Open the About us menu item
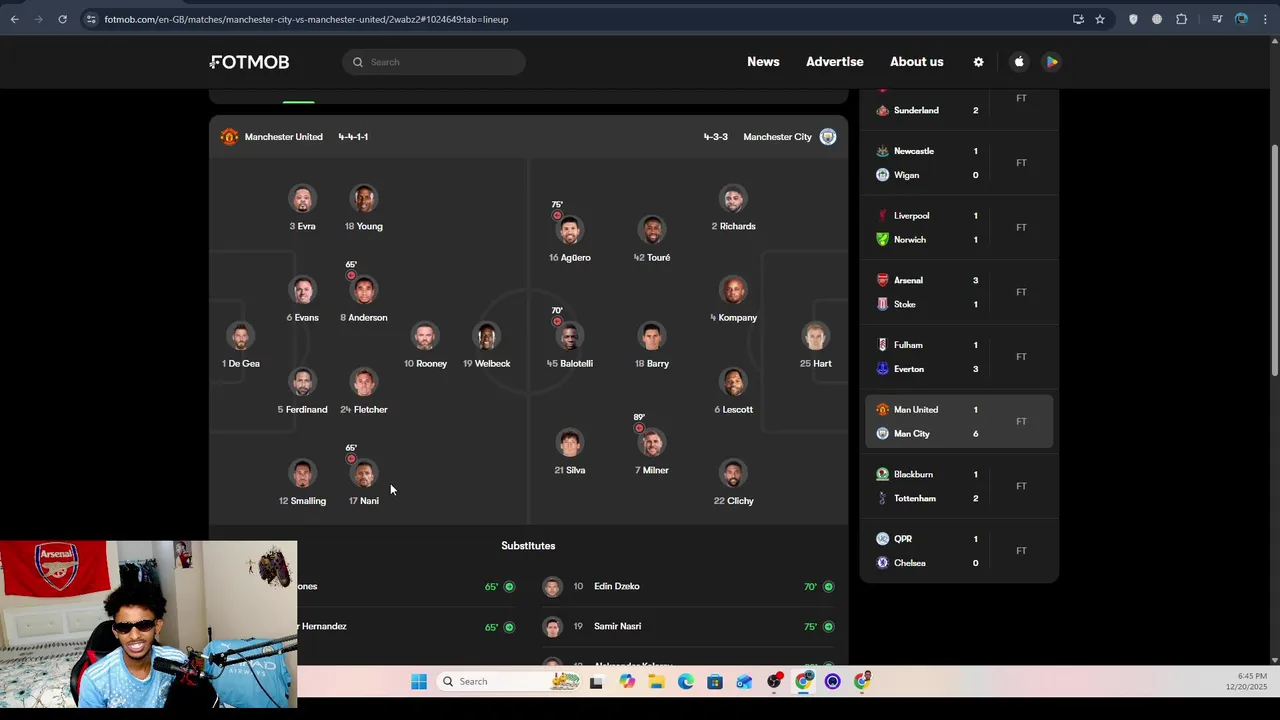 point(917,62)
